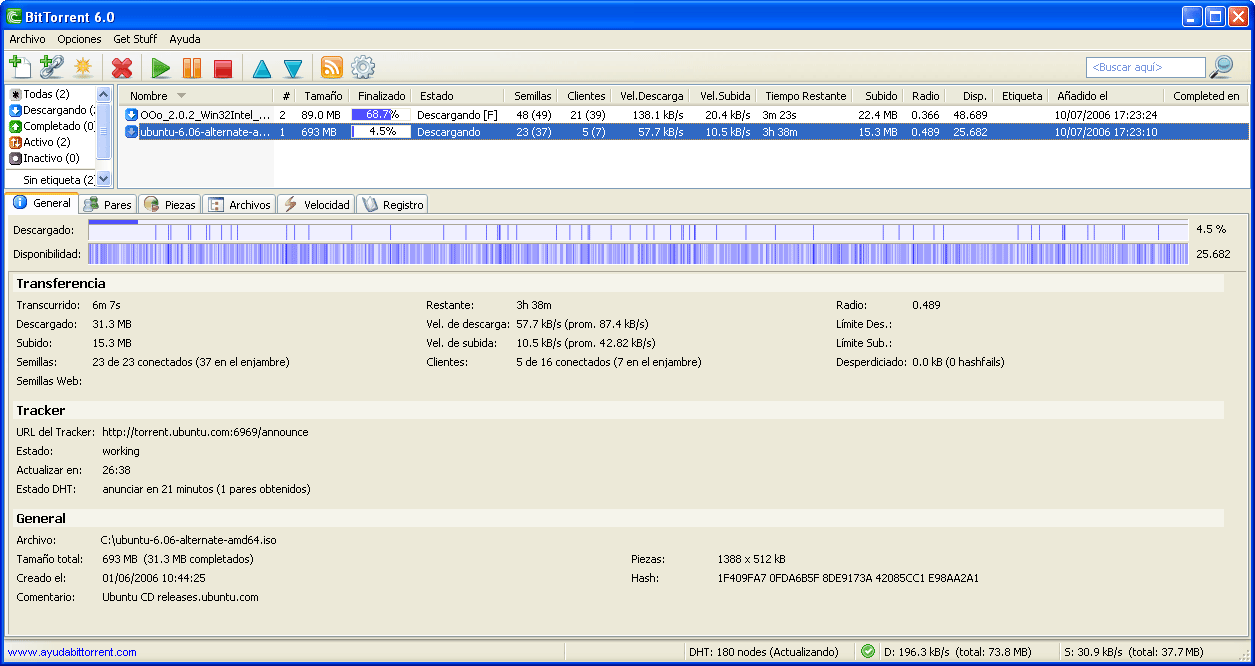1255x666 pixels.
Task: Click the Hash value 1F409FA7 text
Action: [848, 578]
